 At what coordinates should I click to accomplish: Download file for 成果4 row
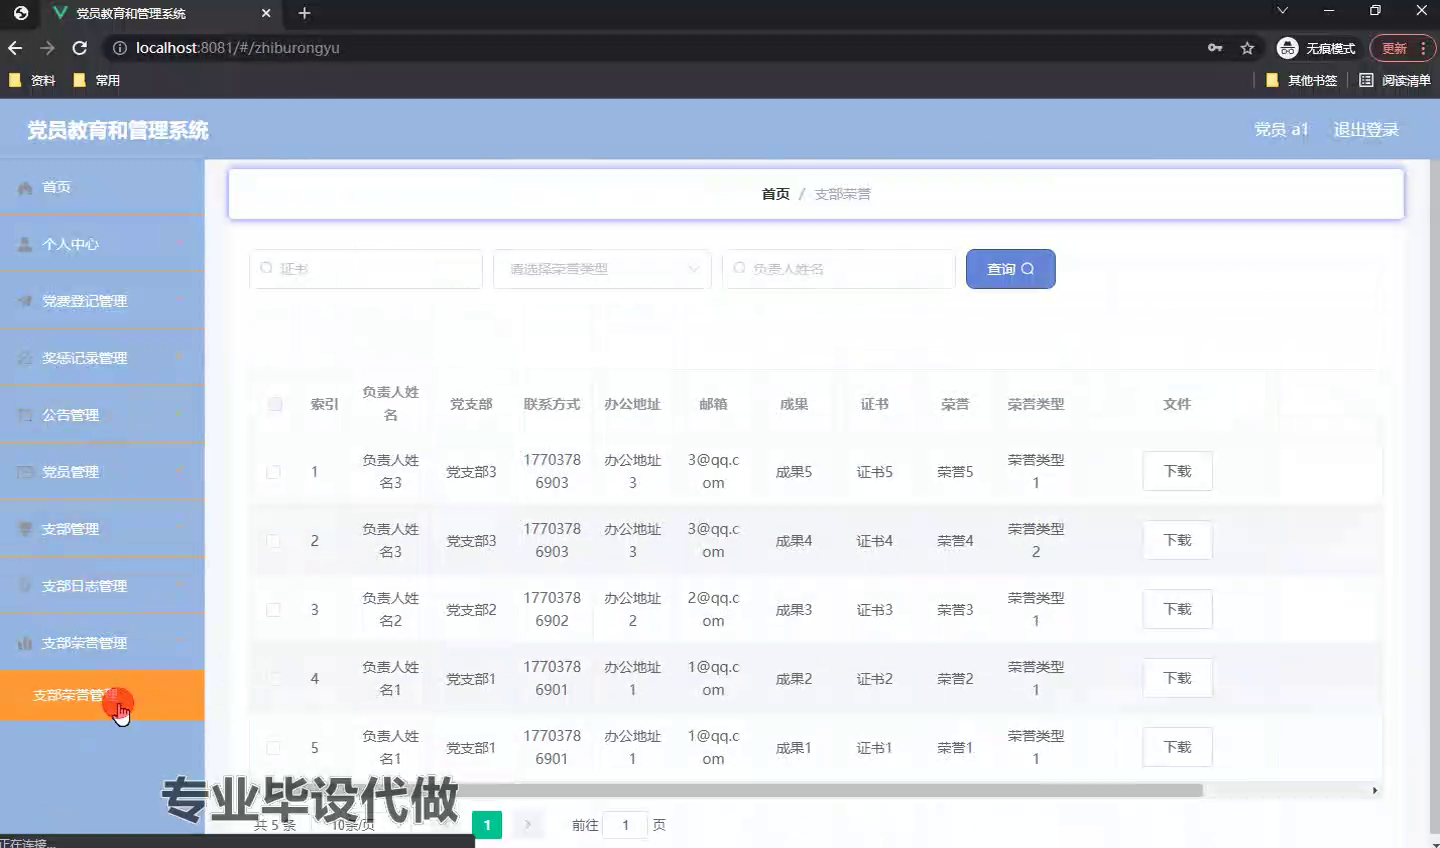[1177, 540]
